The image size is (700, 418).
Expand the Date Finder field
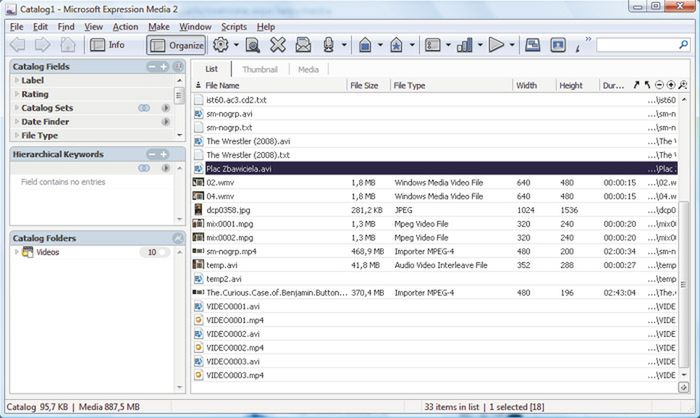pyautogui.click(x=16, y=121)
